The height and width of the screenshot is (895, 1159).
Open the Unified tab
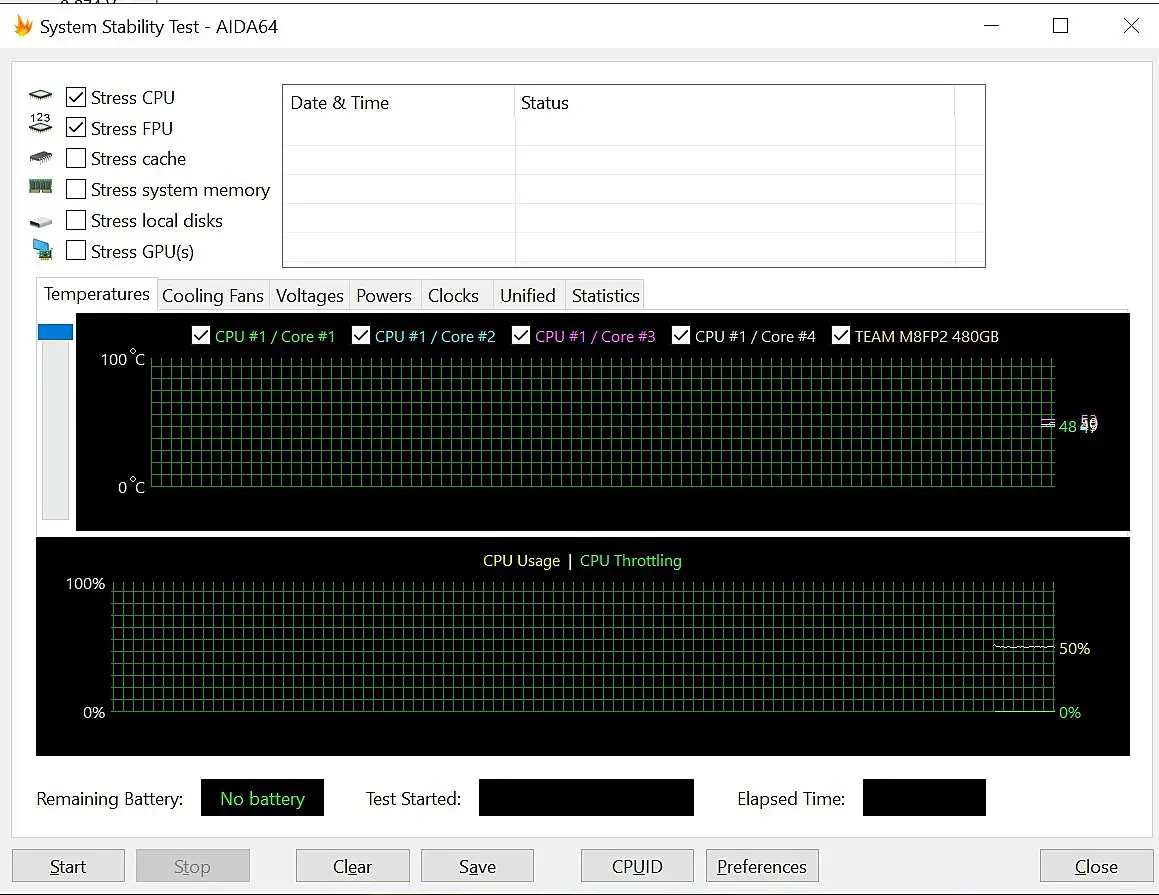(528, 296)
